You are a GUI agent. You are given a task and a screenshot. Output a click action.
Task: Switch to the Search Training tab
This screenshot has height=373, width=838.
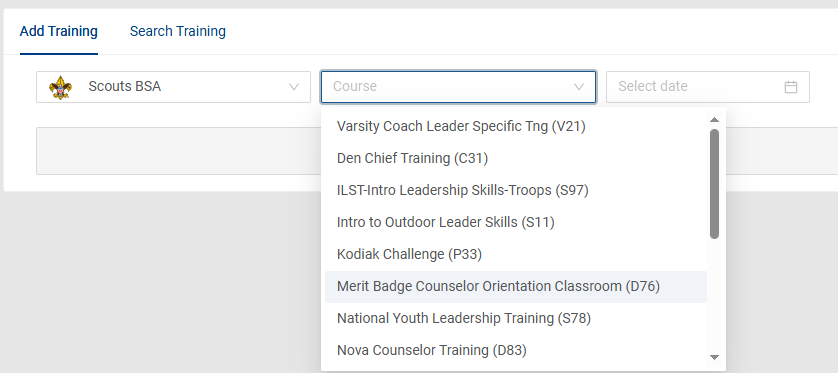177,31
